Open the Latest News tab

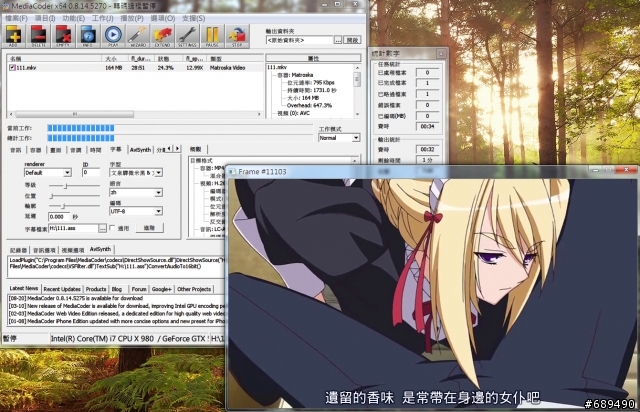tap(24, 288)
